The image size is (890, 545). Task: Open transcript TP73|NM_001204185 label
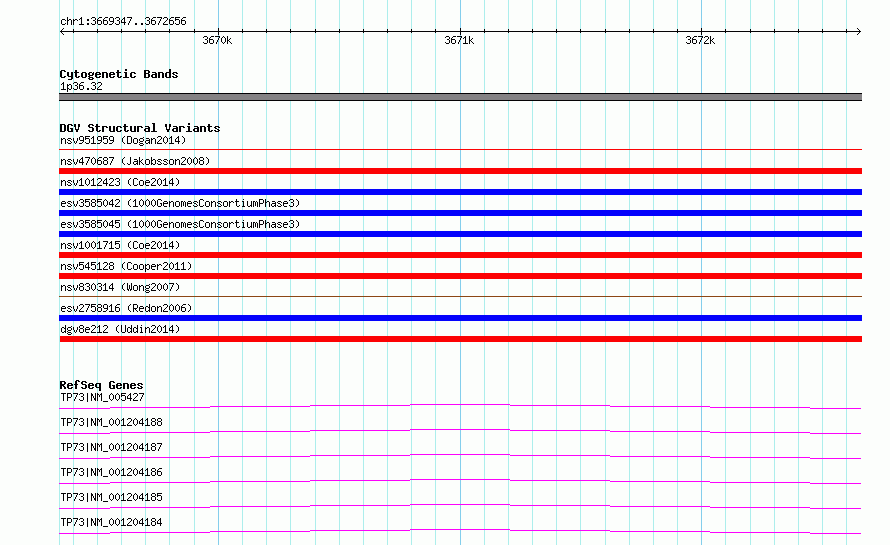111,497
